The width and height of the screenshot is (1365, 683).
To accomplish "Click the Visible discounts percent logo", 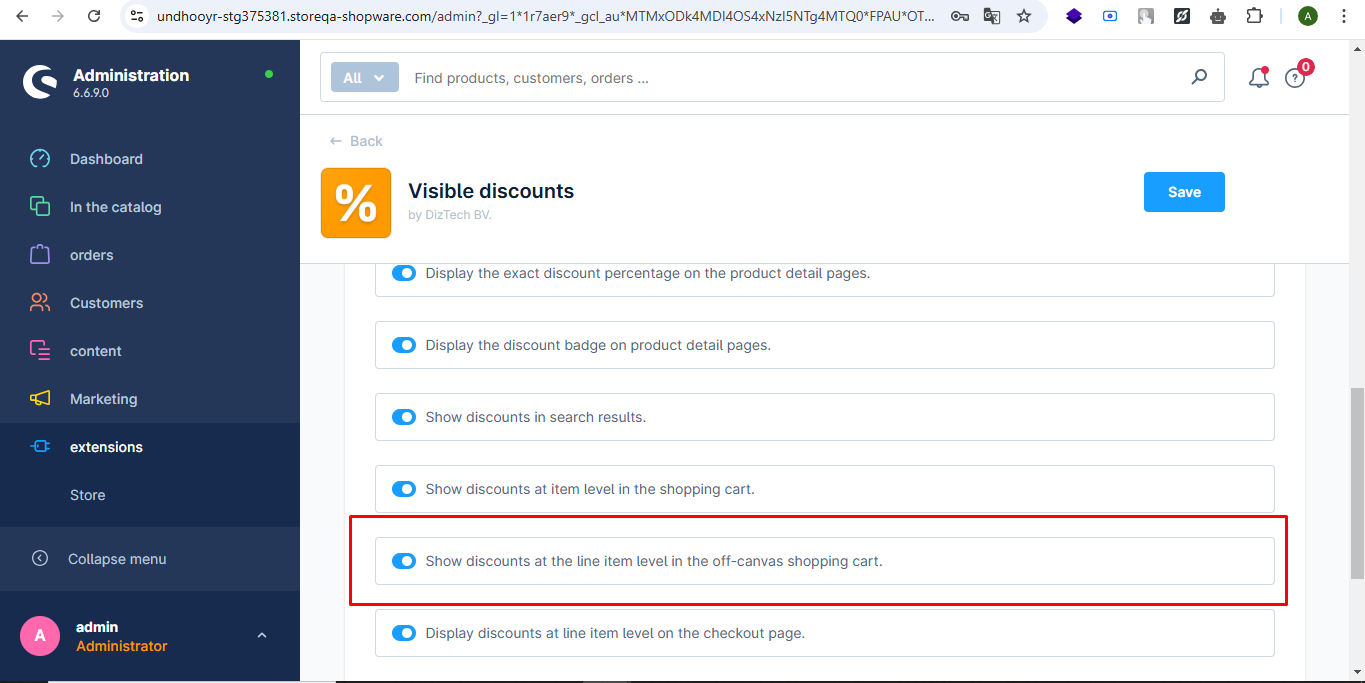I will (x=356, y=203).
